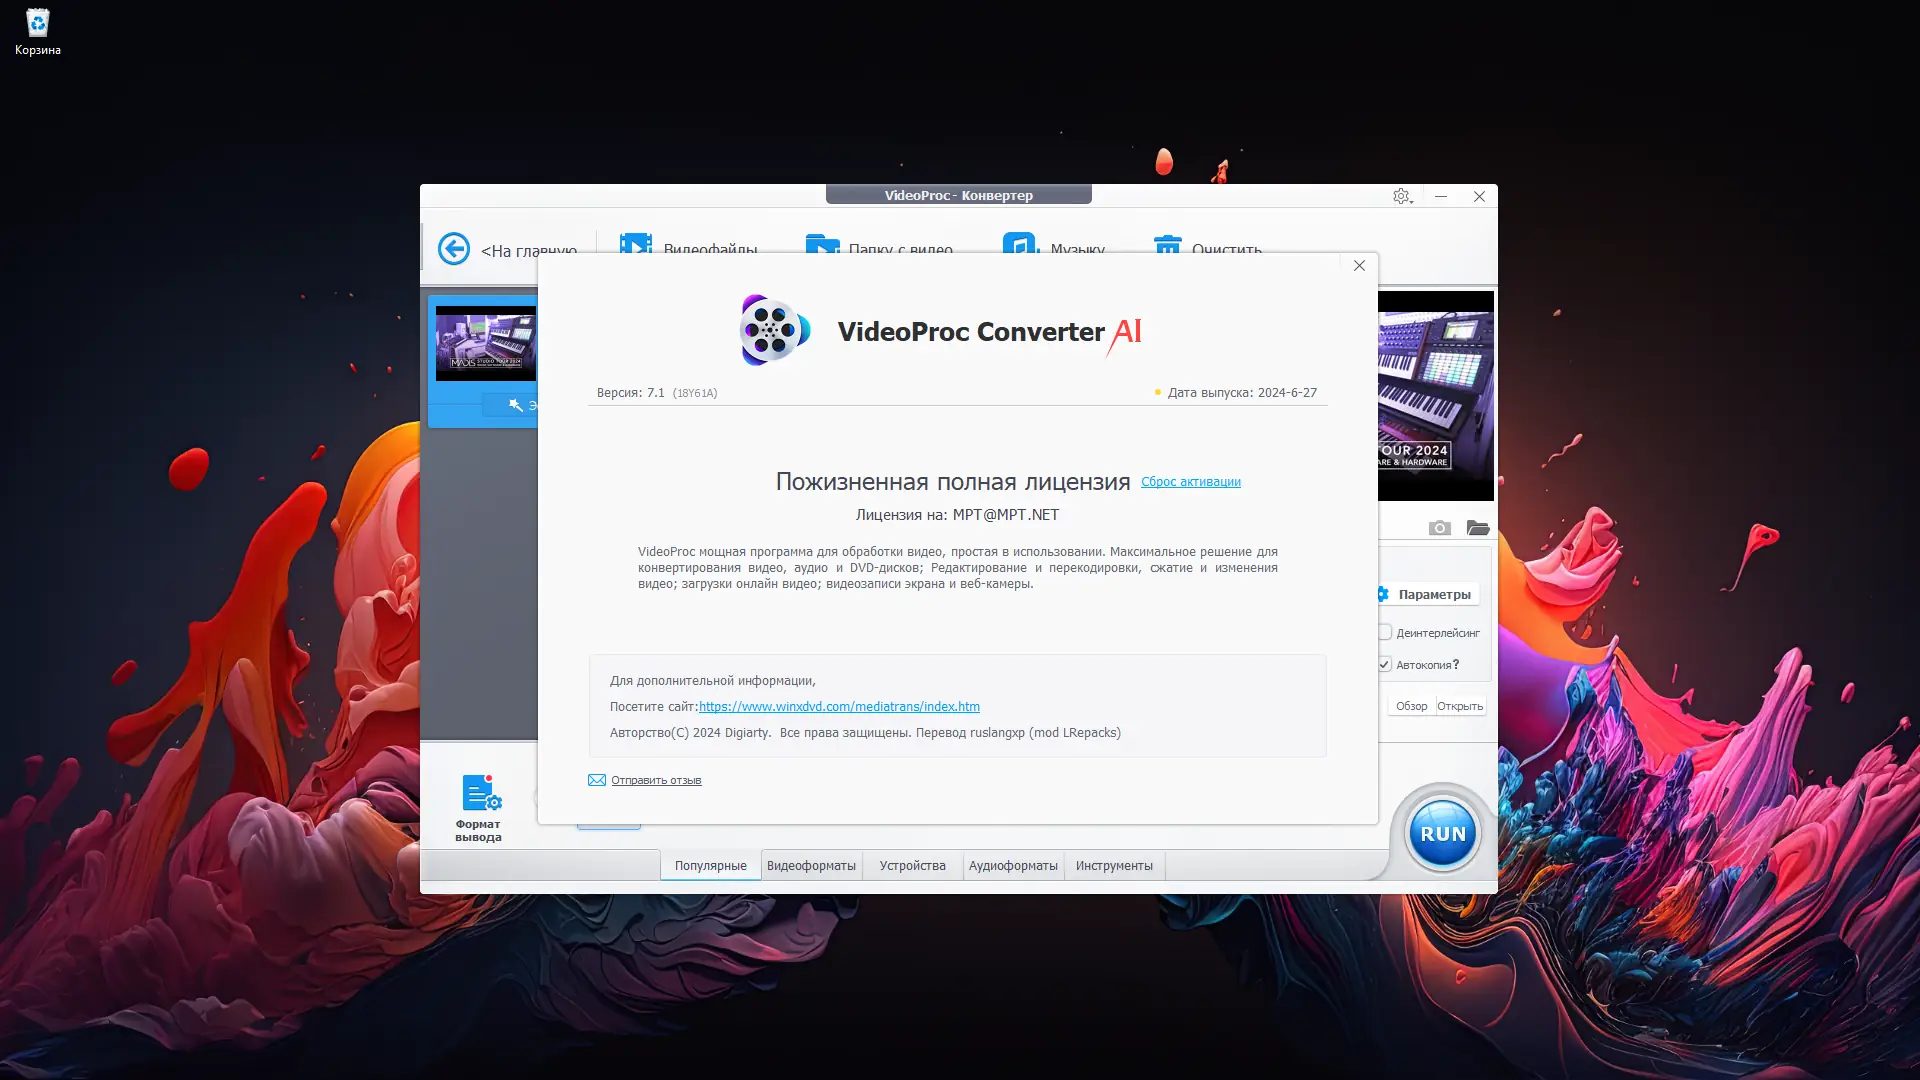
Task: Click the camera snapshot icon under preview
Action: (x=1439, y=528)
